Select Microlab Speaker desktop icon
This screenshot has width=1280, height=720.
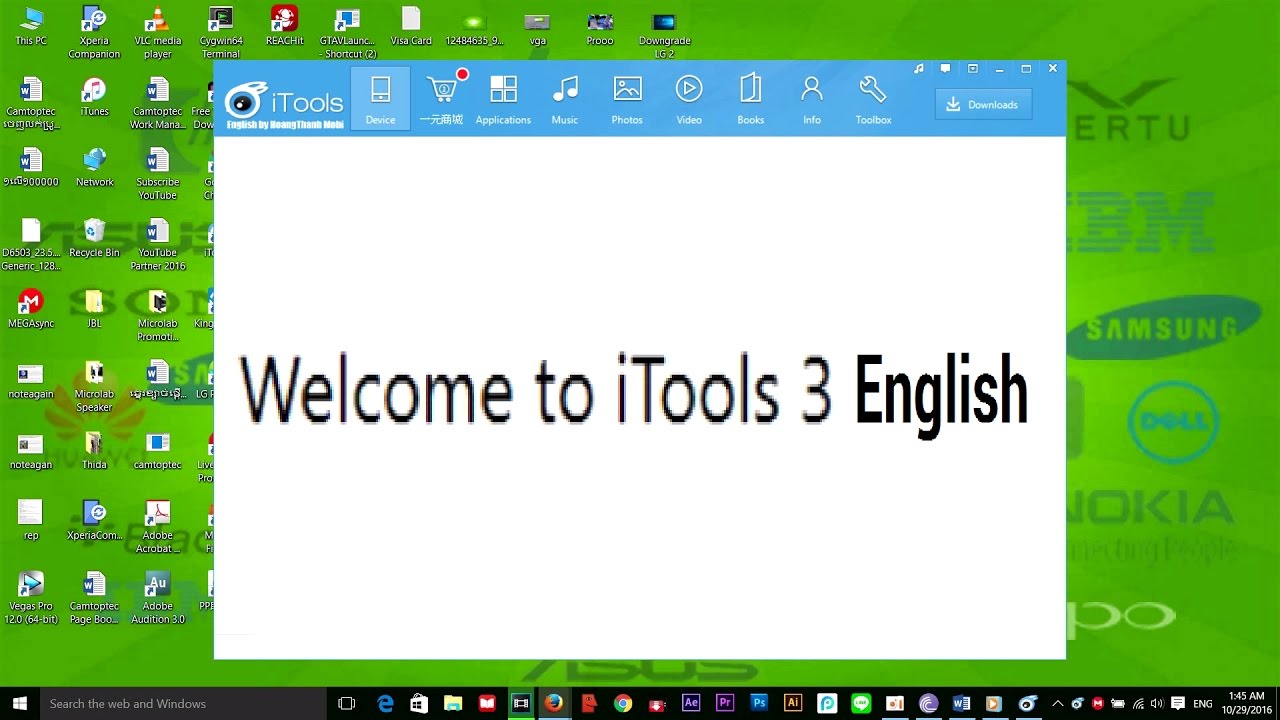click(94, 386)
